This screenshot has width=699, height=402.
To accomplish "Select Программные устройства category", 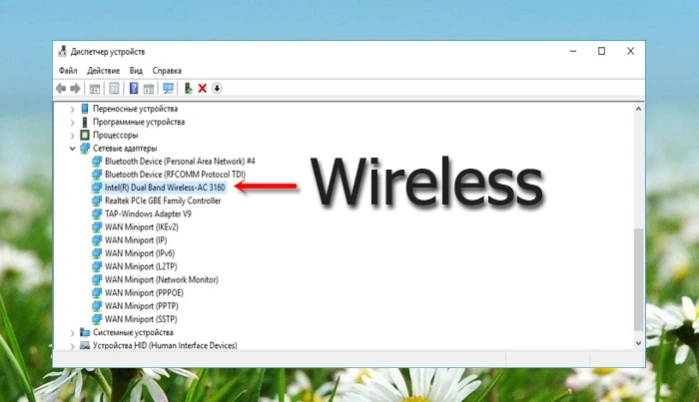I will coord(139,122).
